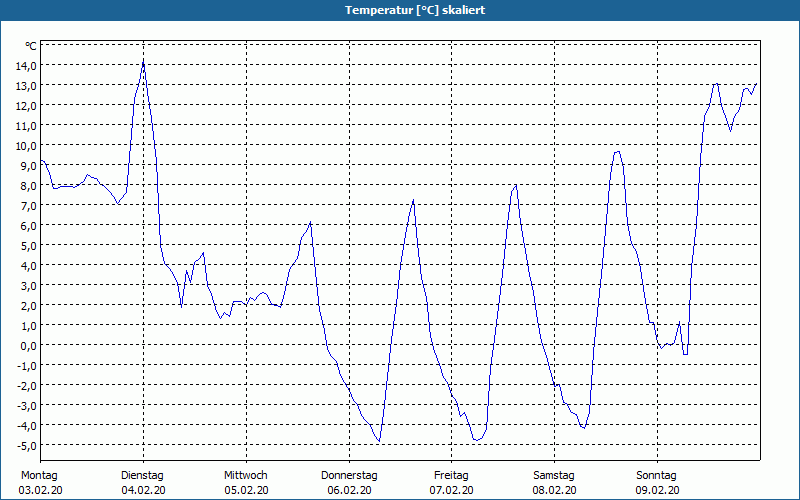Select the 11,0 y-axis label
This screenshot has width=800, height=500.
click(27, 126)
